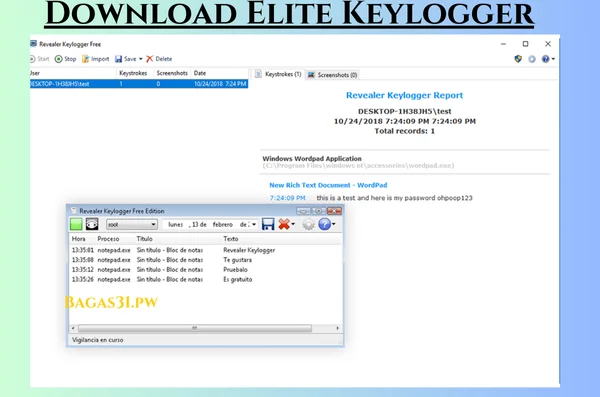Select the 13:35:12 log row

pos(205,270)
